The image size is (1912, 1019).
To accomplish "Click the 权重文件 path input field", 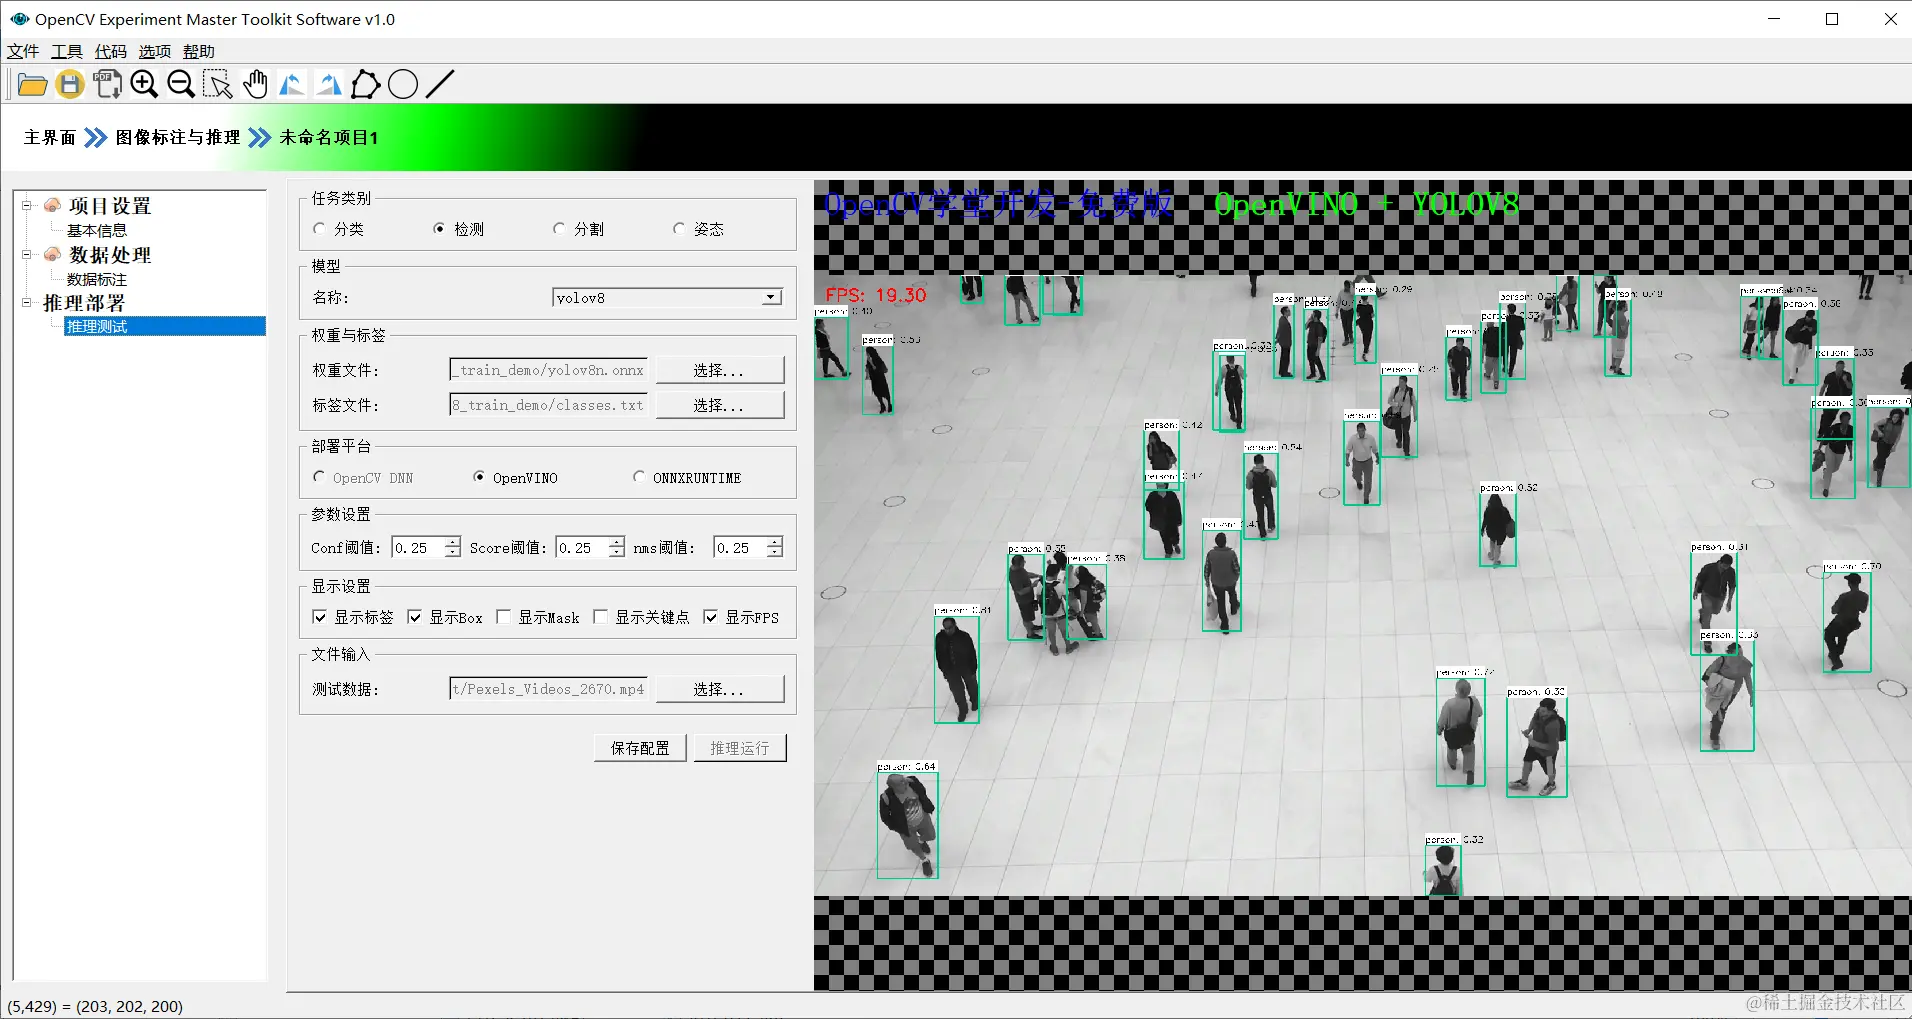I will pos(549,370).
